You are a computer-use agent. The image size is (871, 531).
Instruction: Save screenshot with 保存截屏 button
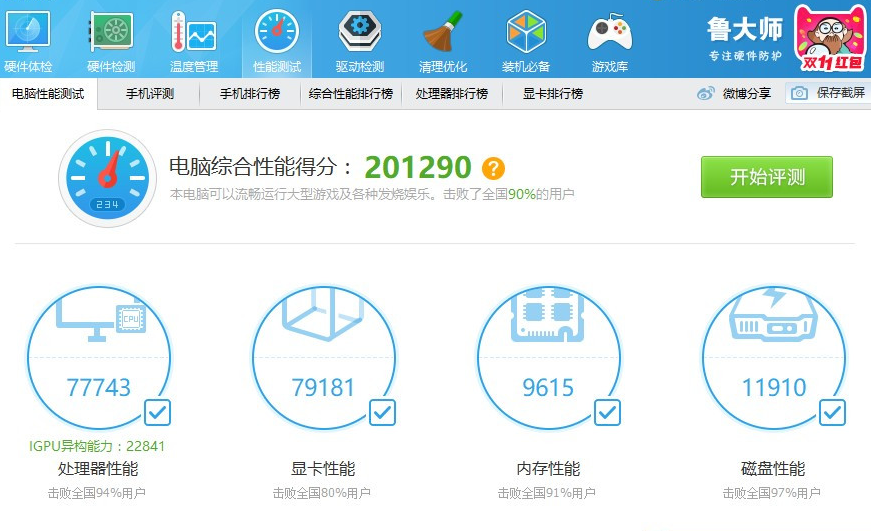828,93
